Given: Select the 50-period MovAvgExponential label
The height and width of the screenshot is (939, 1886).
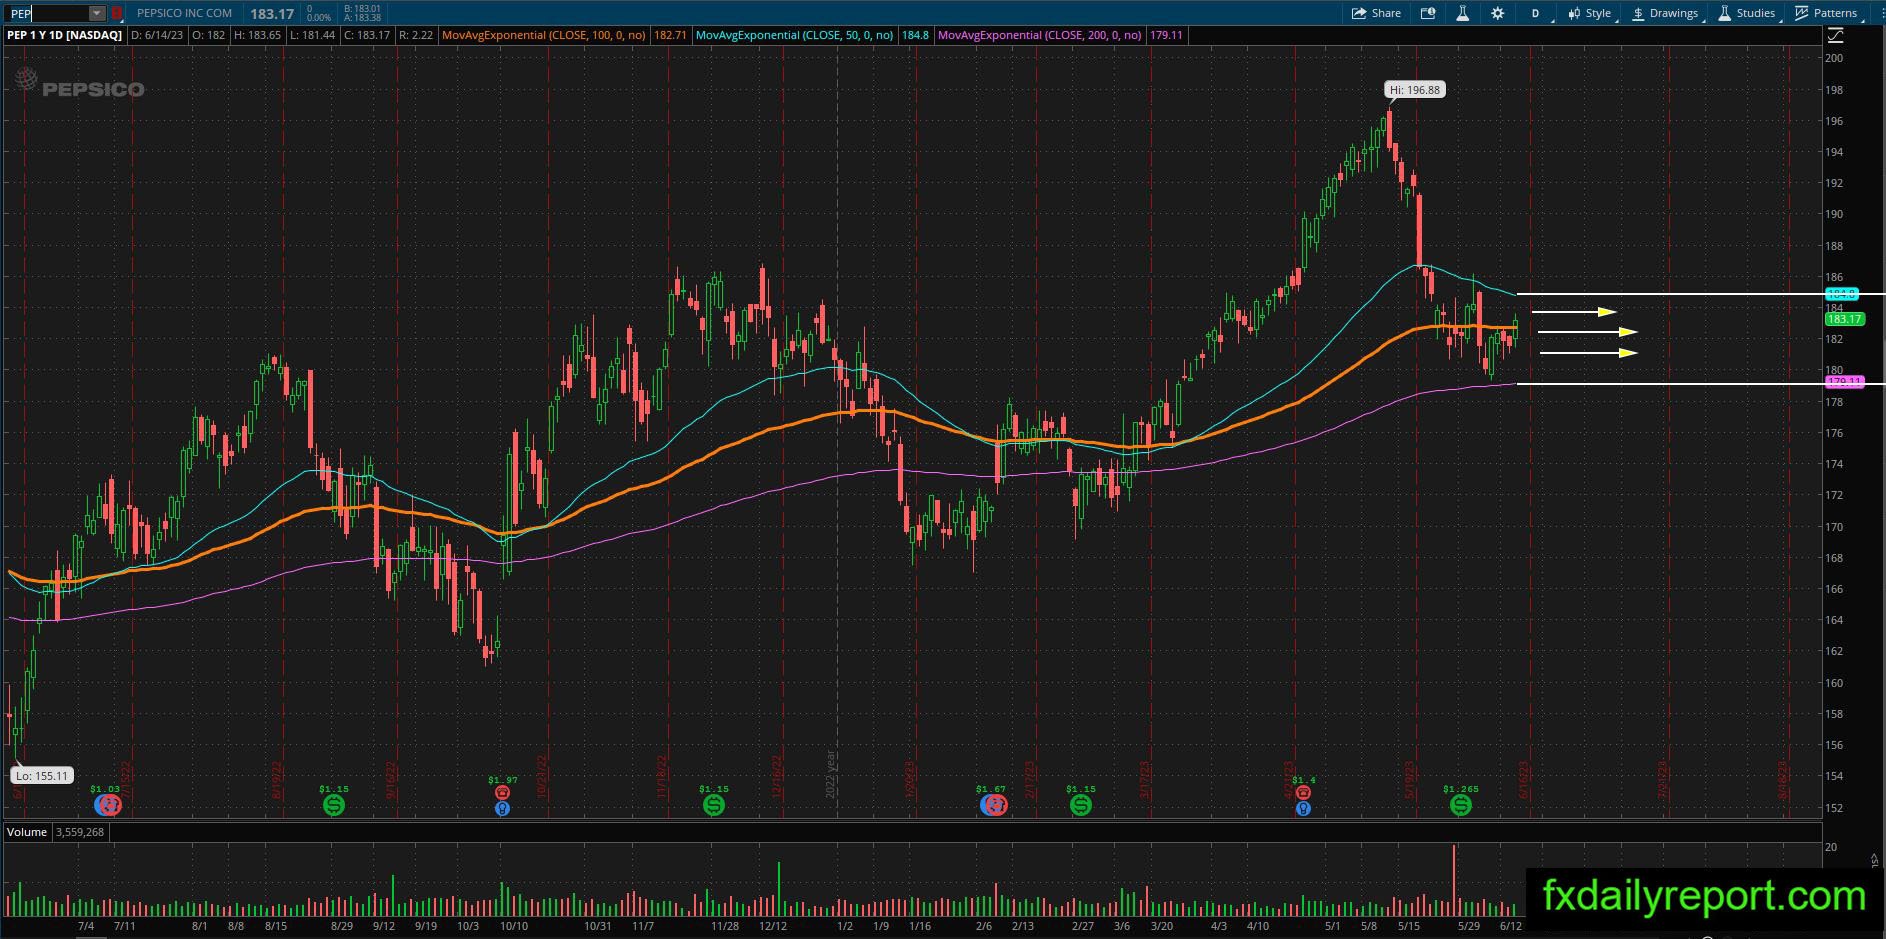Looking at the screenshot, I should click(795, 35).
